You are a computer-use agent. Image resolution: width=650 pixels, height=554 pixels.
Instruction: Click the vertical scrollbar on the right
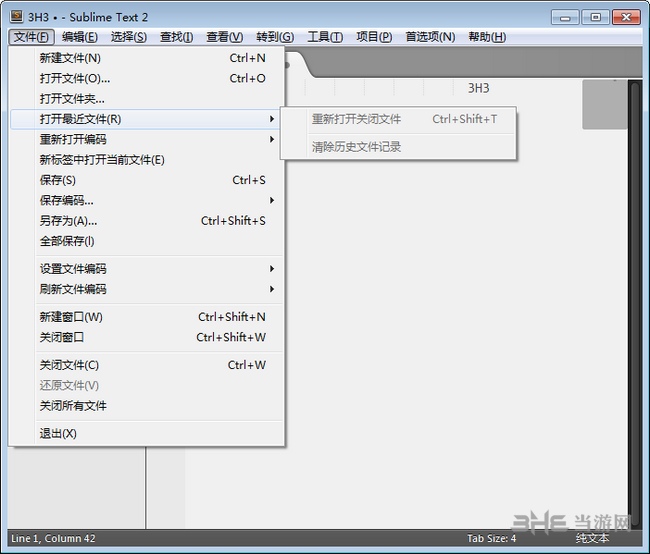click(635, 303)
